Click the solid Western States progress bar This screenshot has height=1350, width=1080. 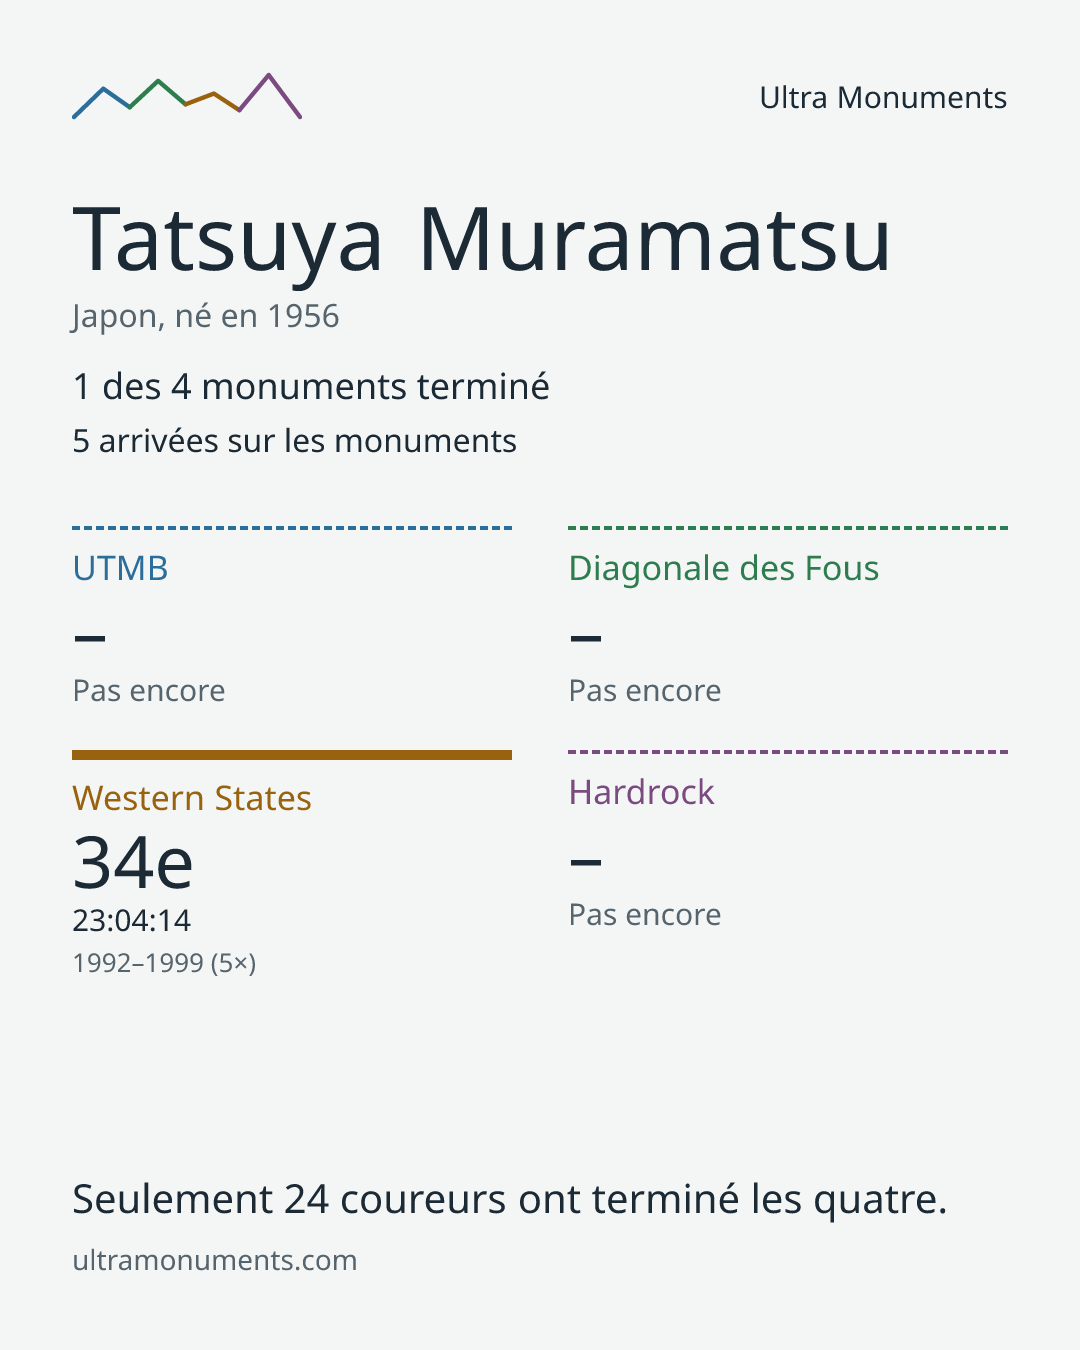(x=292, y=755)
